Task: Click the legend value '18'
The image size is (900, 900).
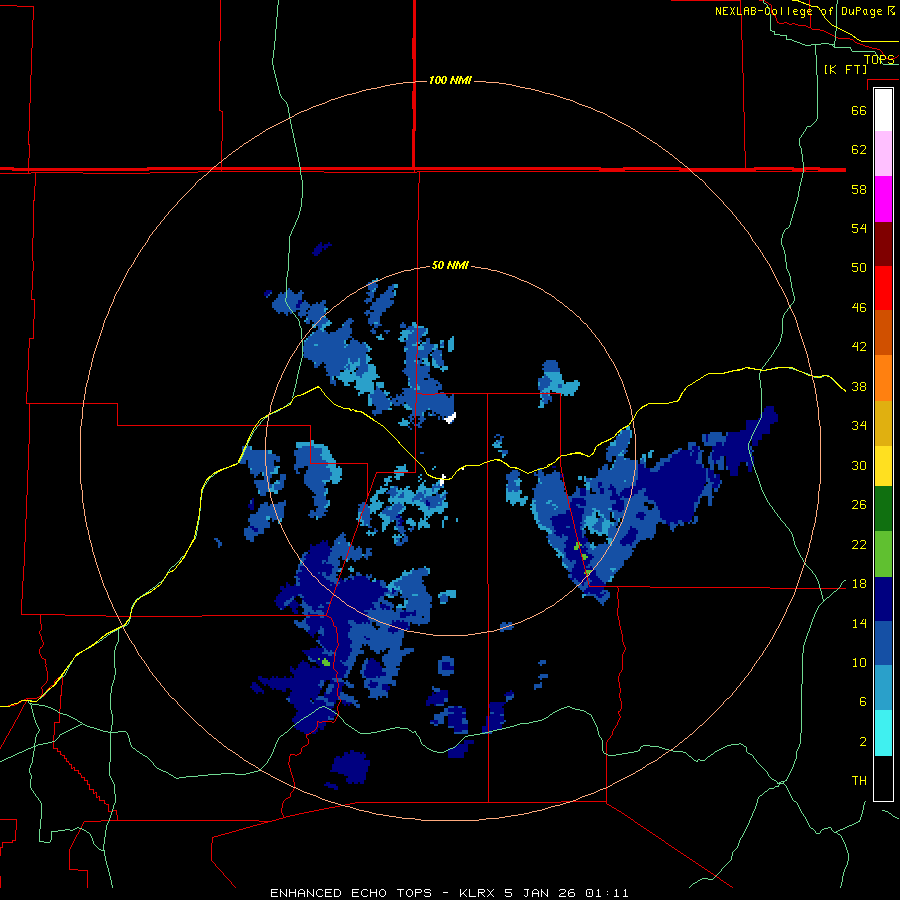Action: point(859,584)
